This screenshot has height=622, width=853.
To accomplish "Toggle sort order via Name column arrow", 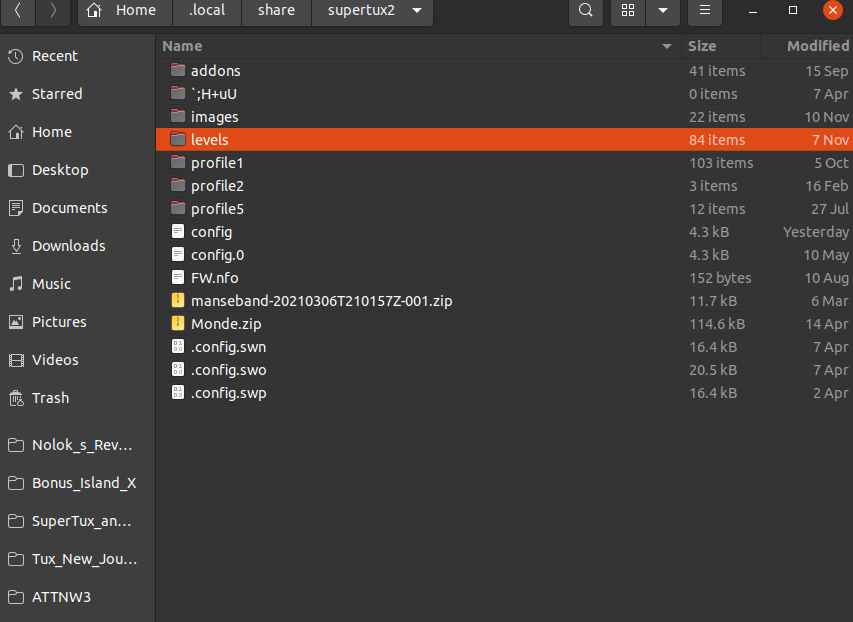I will click(x=667, y=47).
